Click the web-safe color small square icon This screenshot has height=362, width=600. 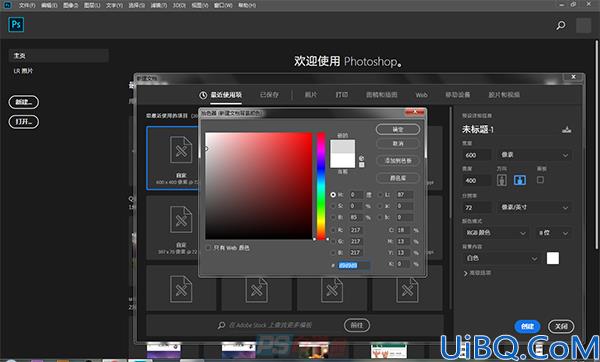[362, 165]
